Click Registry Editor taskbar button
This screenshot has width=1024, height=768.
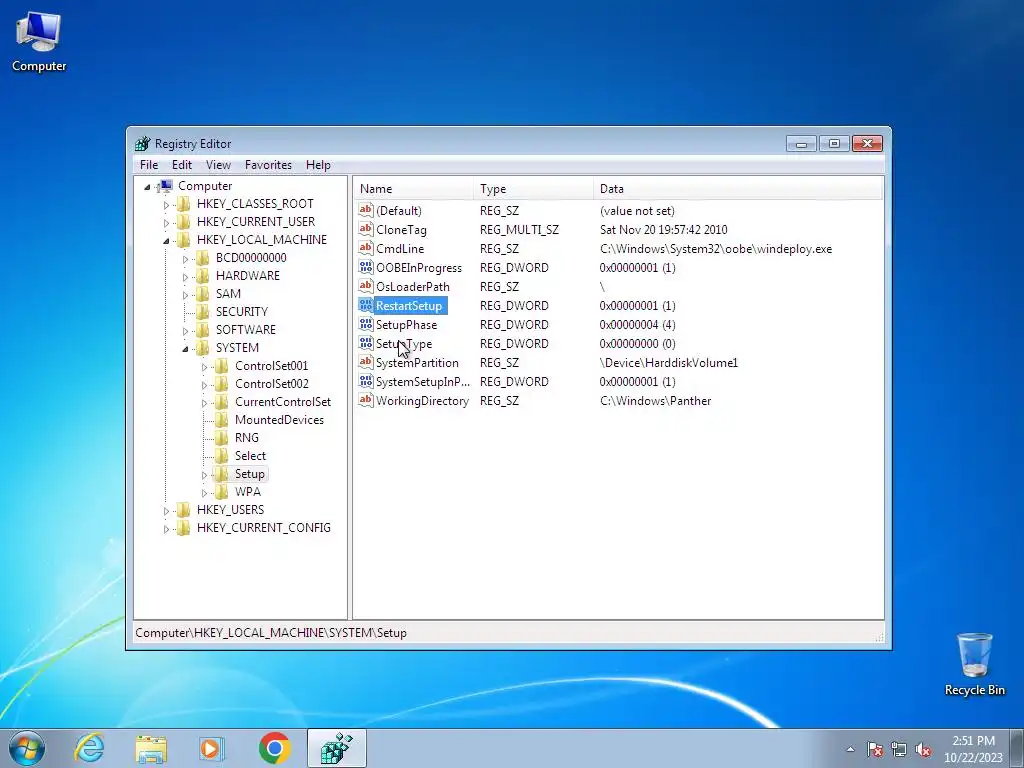(x=336, y=748)
